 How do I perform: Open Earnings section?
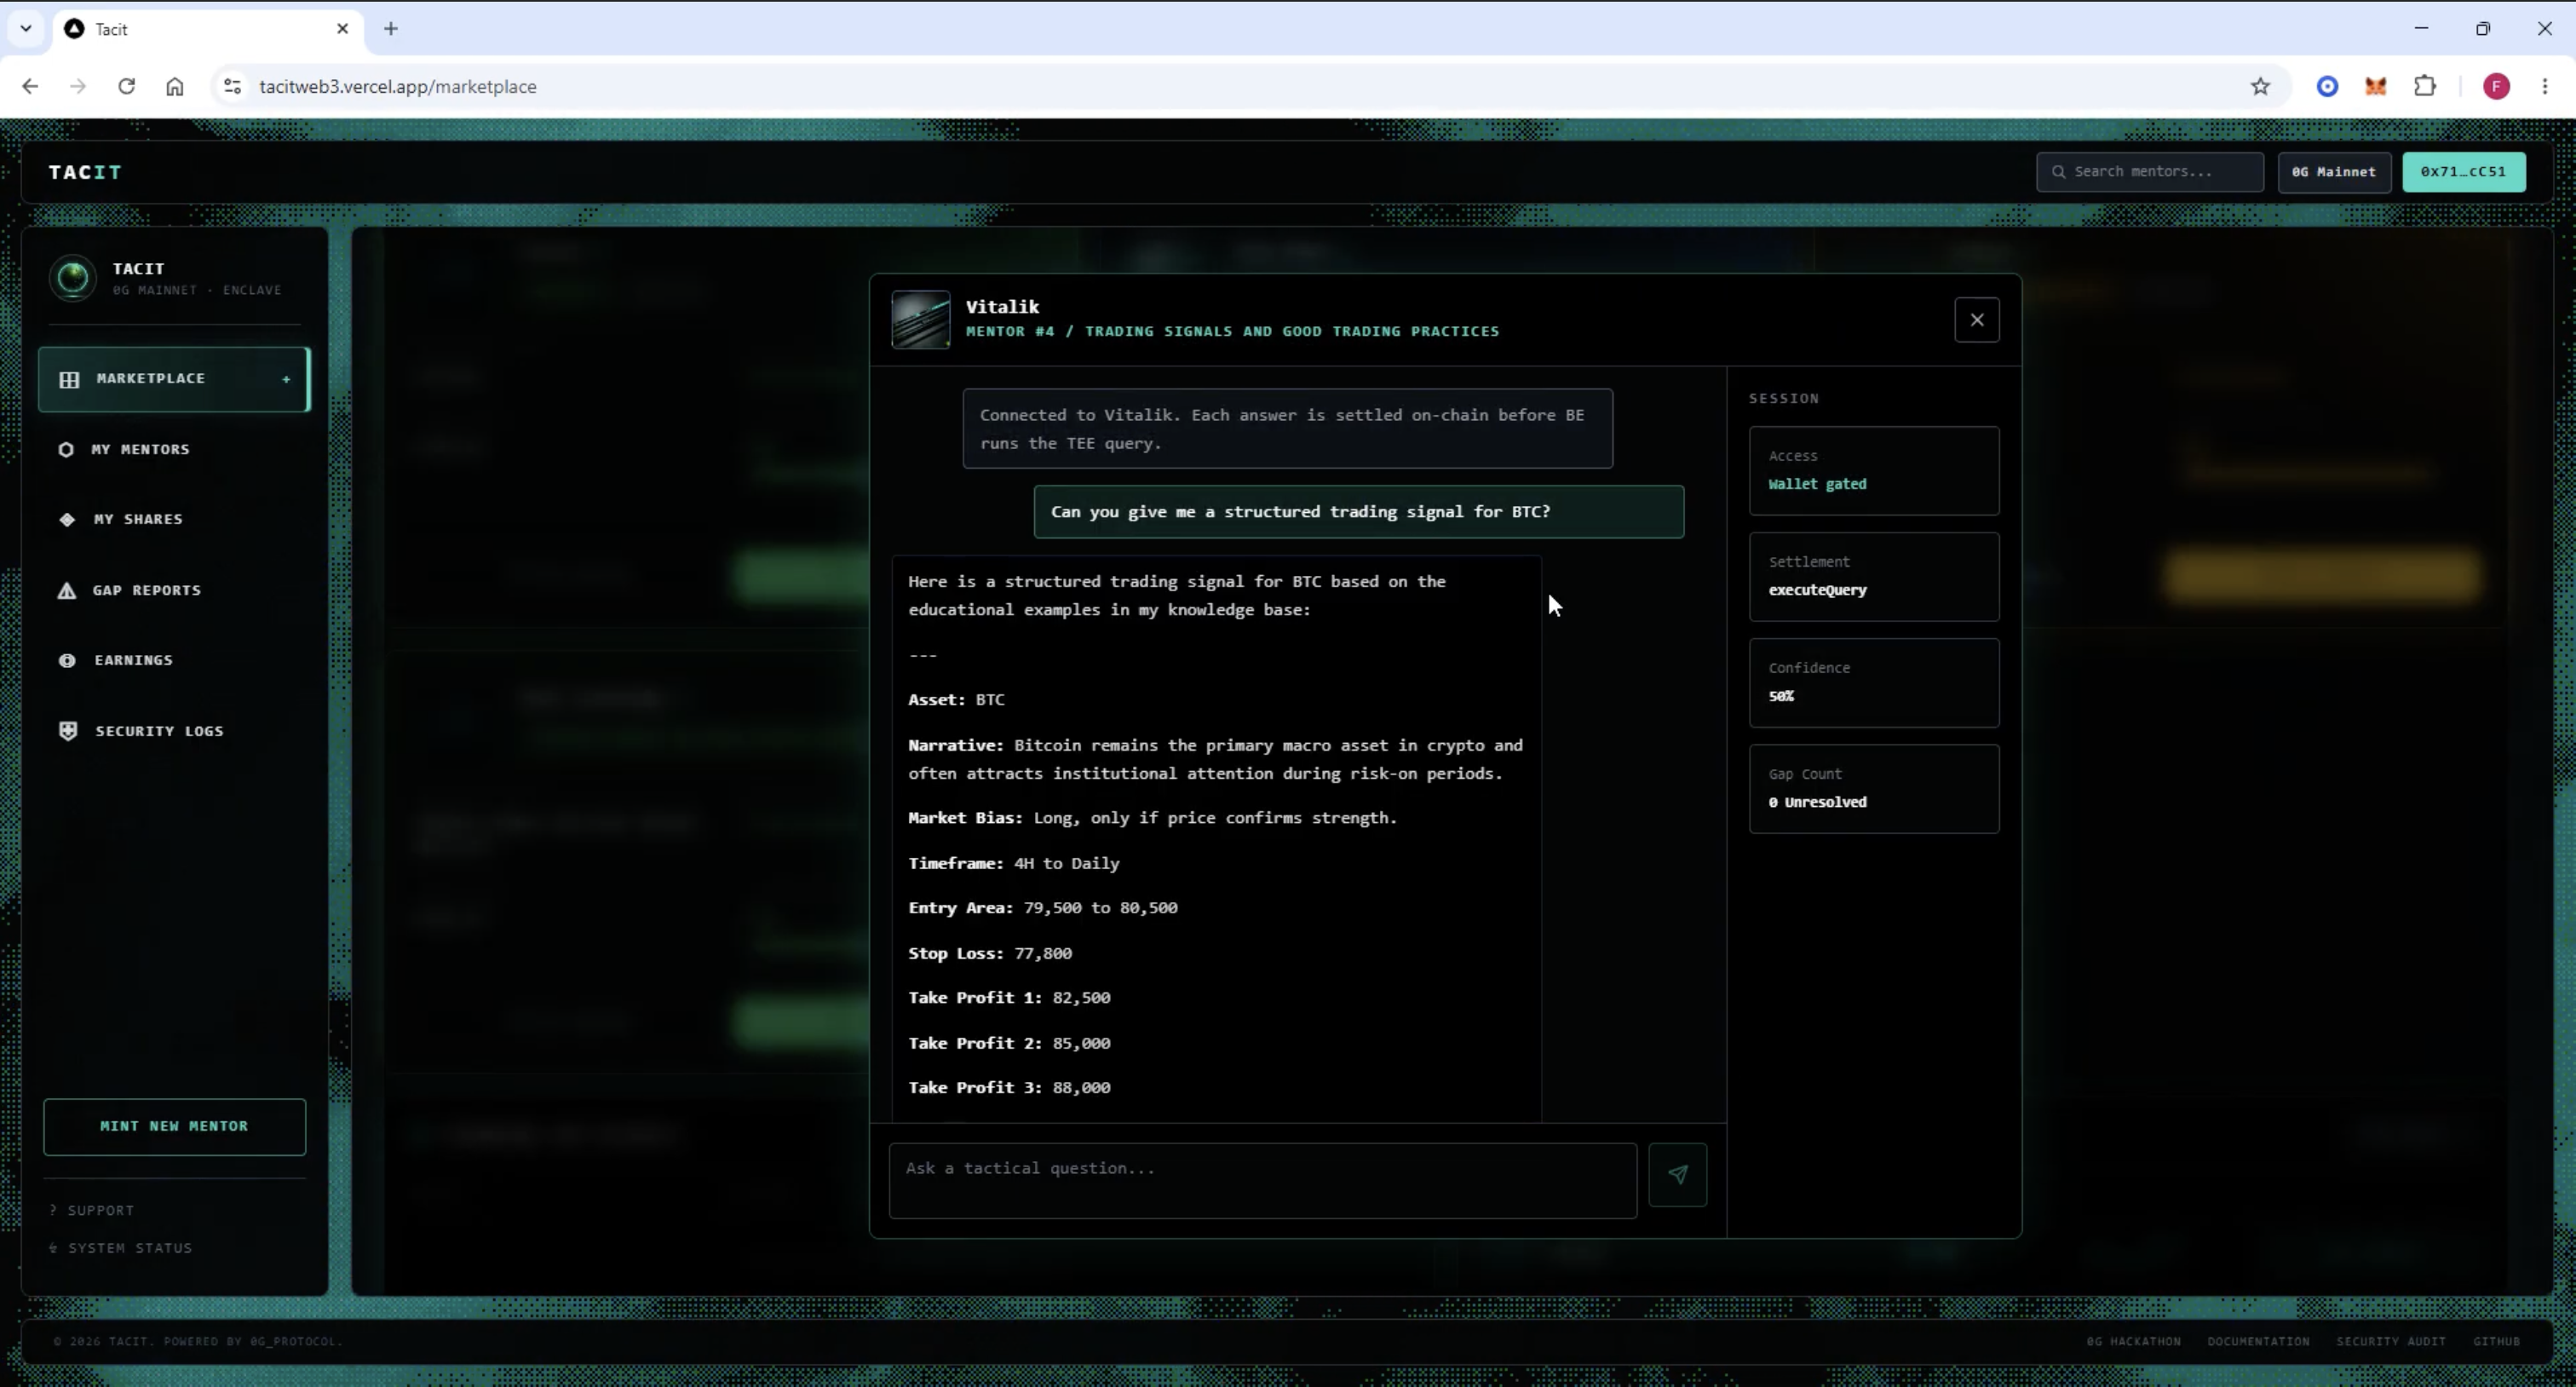click(x=174, y=661)
